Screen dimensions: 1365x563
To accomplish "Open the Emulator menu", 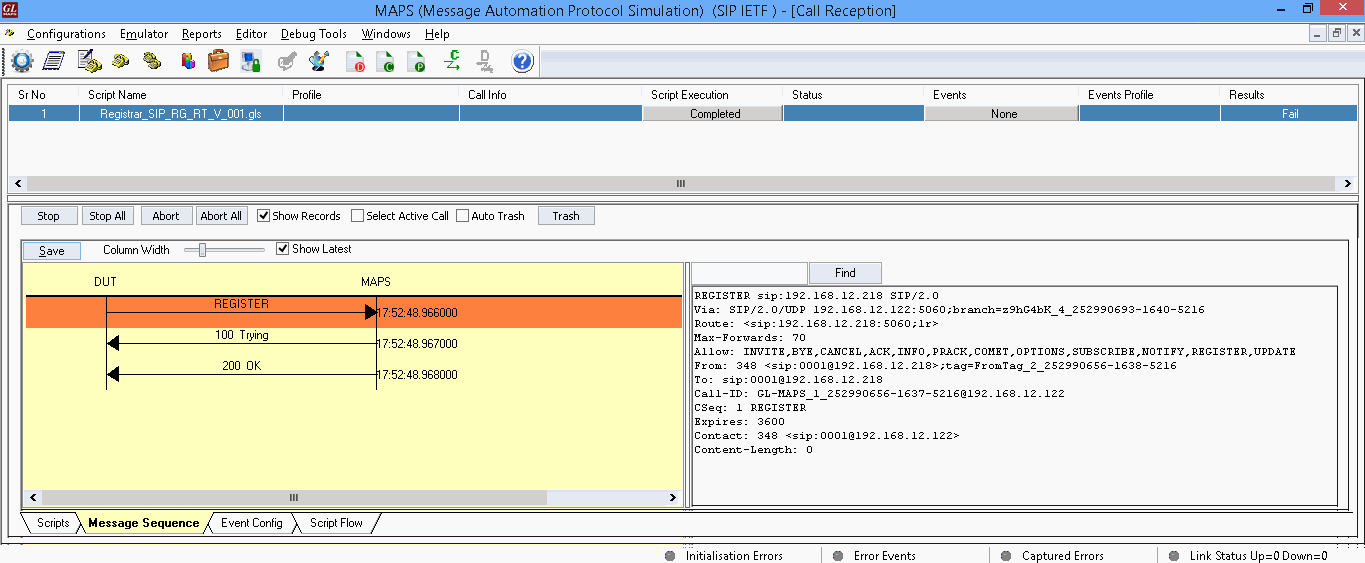I will tap(144, 34).
